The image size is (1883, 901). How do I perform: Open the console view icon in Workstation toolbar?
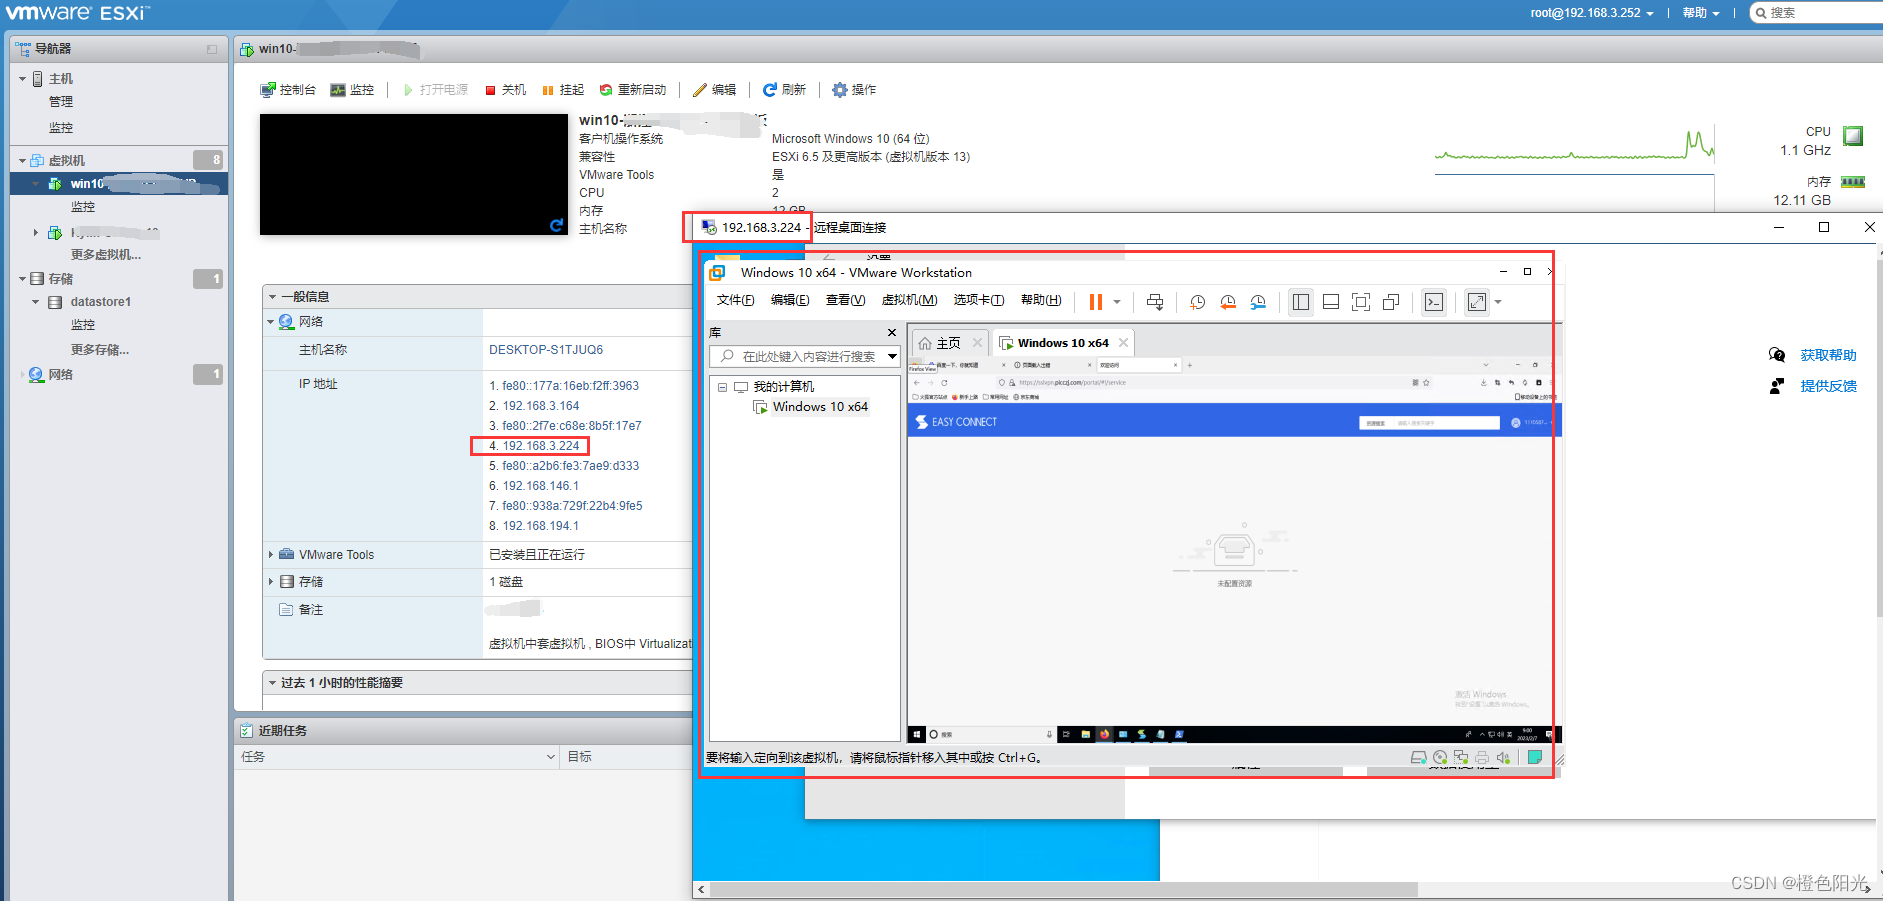click(1434, 302)
